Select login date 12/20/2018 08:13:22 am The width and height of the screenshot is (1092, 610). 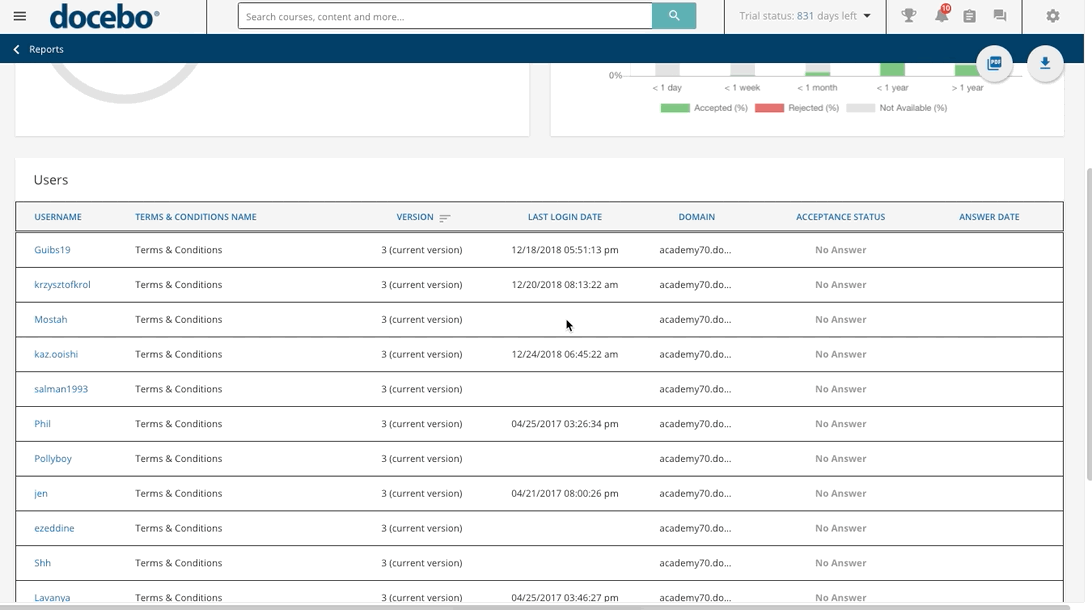[x=565, y=285]
